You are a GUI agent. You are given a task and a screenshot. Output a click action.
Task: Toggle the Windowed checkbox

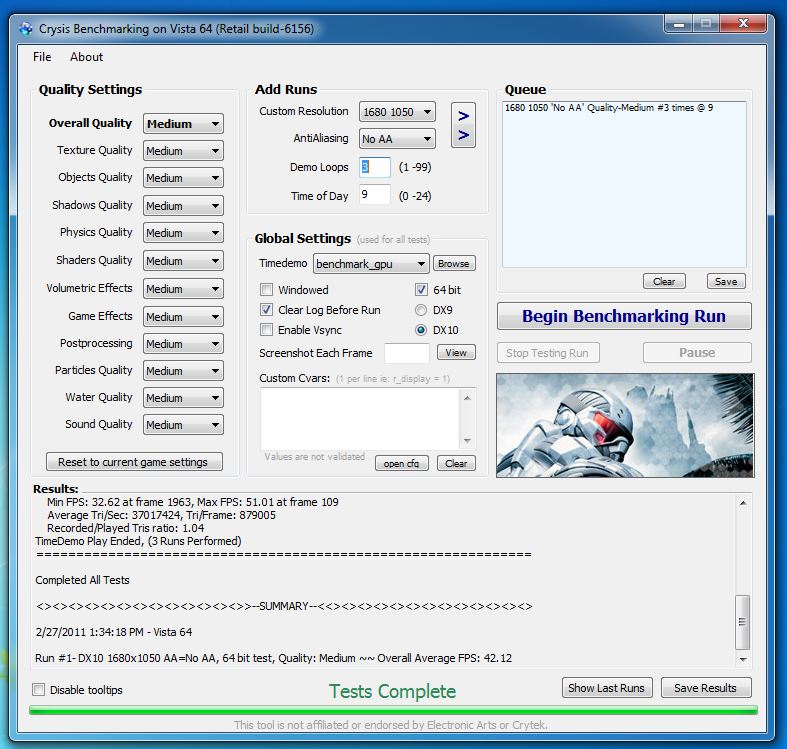[x=267, y=290]
